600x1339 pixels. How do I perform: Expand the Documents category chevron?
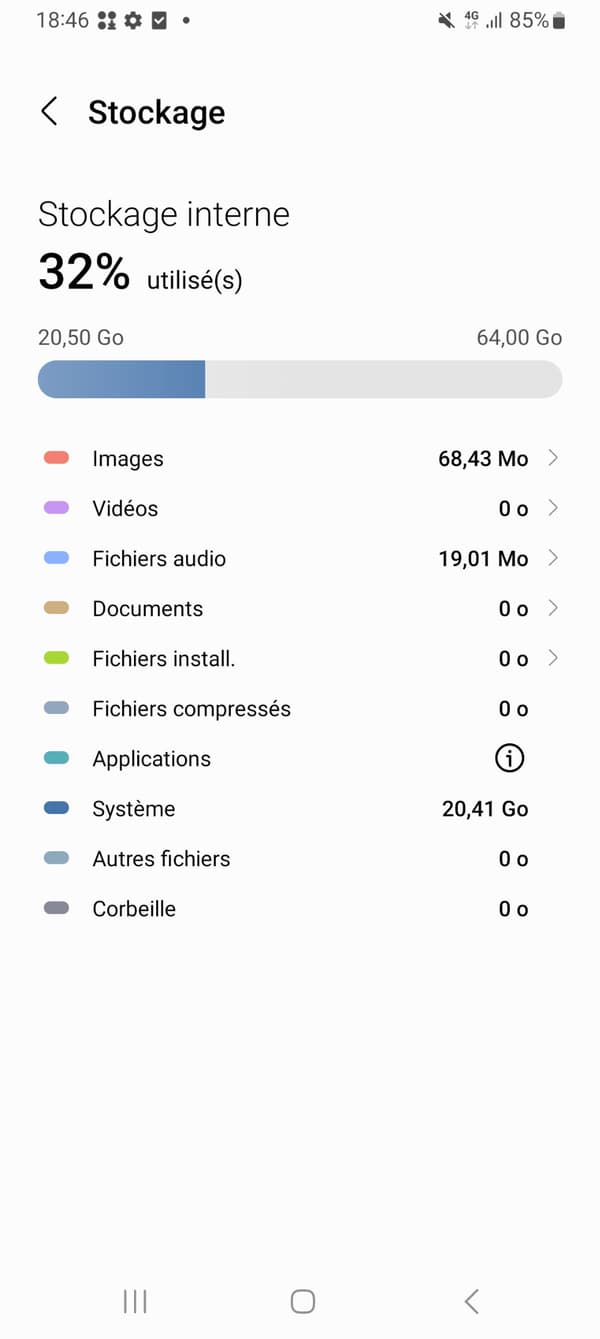pyautogui.click(x=553, y=609)
